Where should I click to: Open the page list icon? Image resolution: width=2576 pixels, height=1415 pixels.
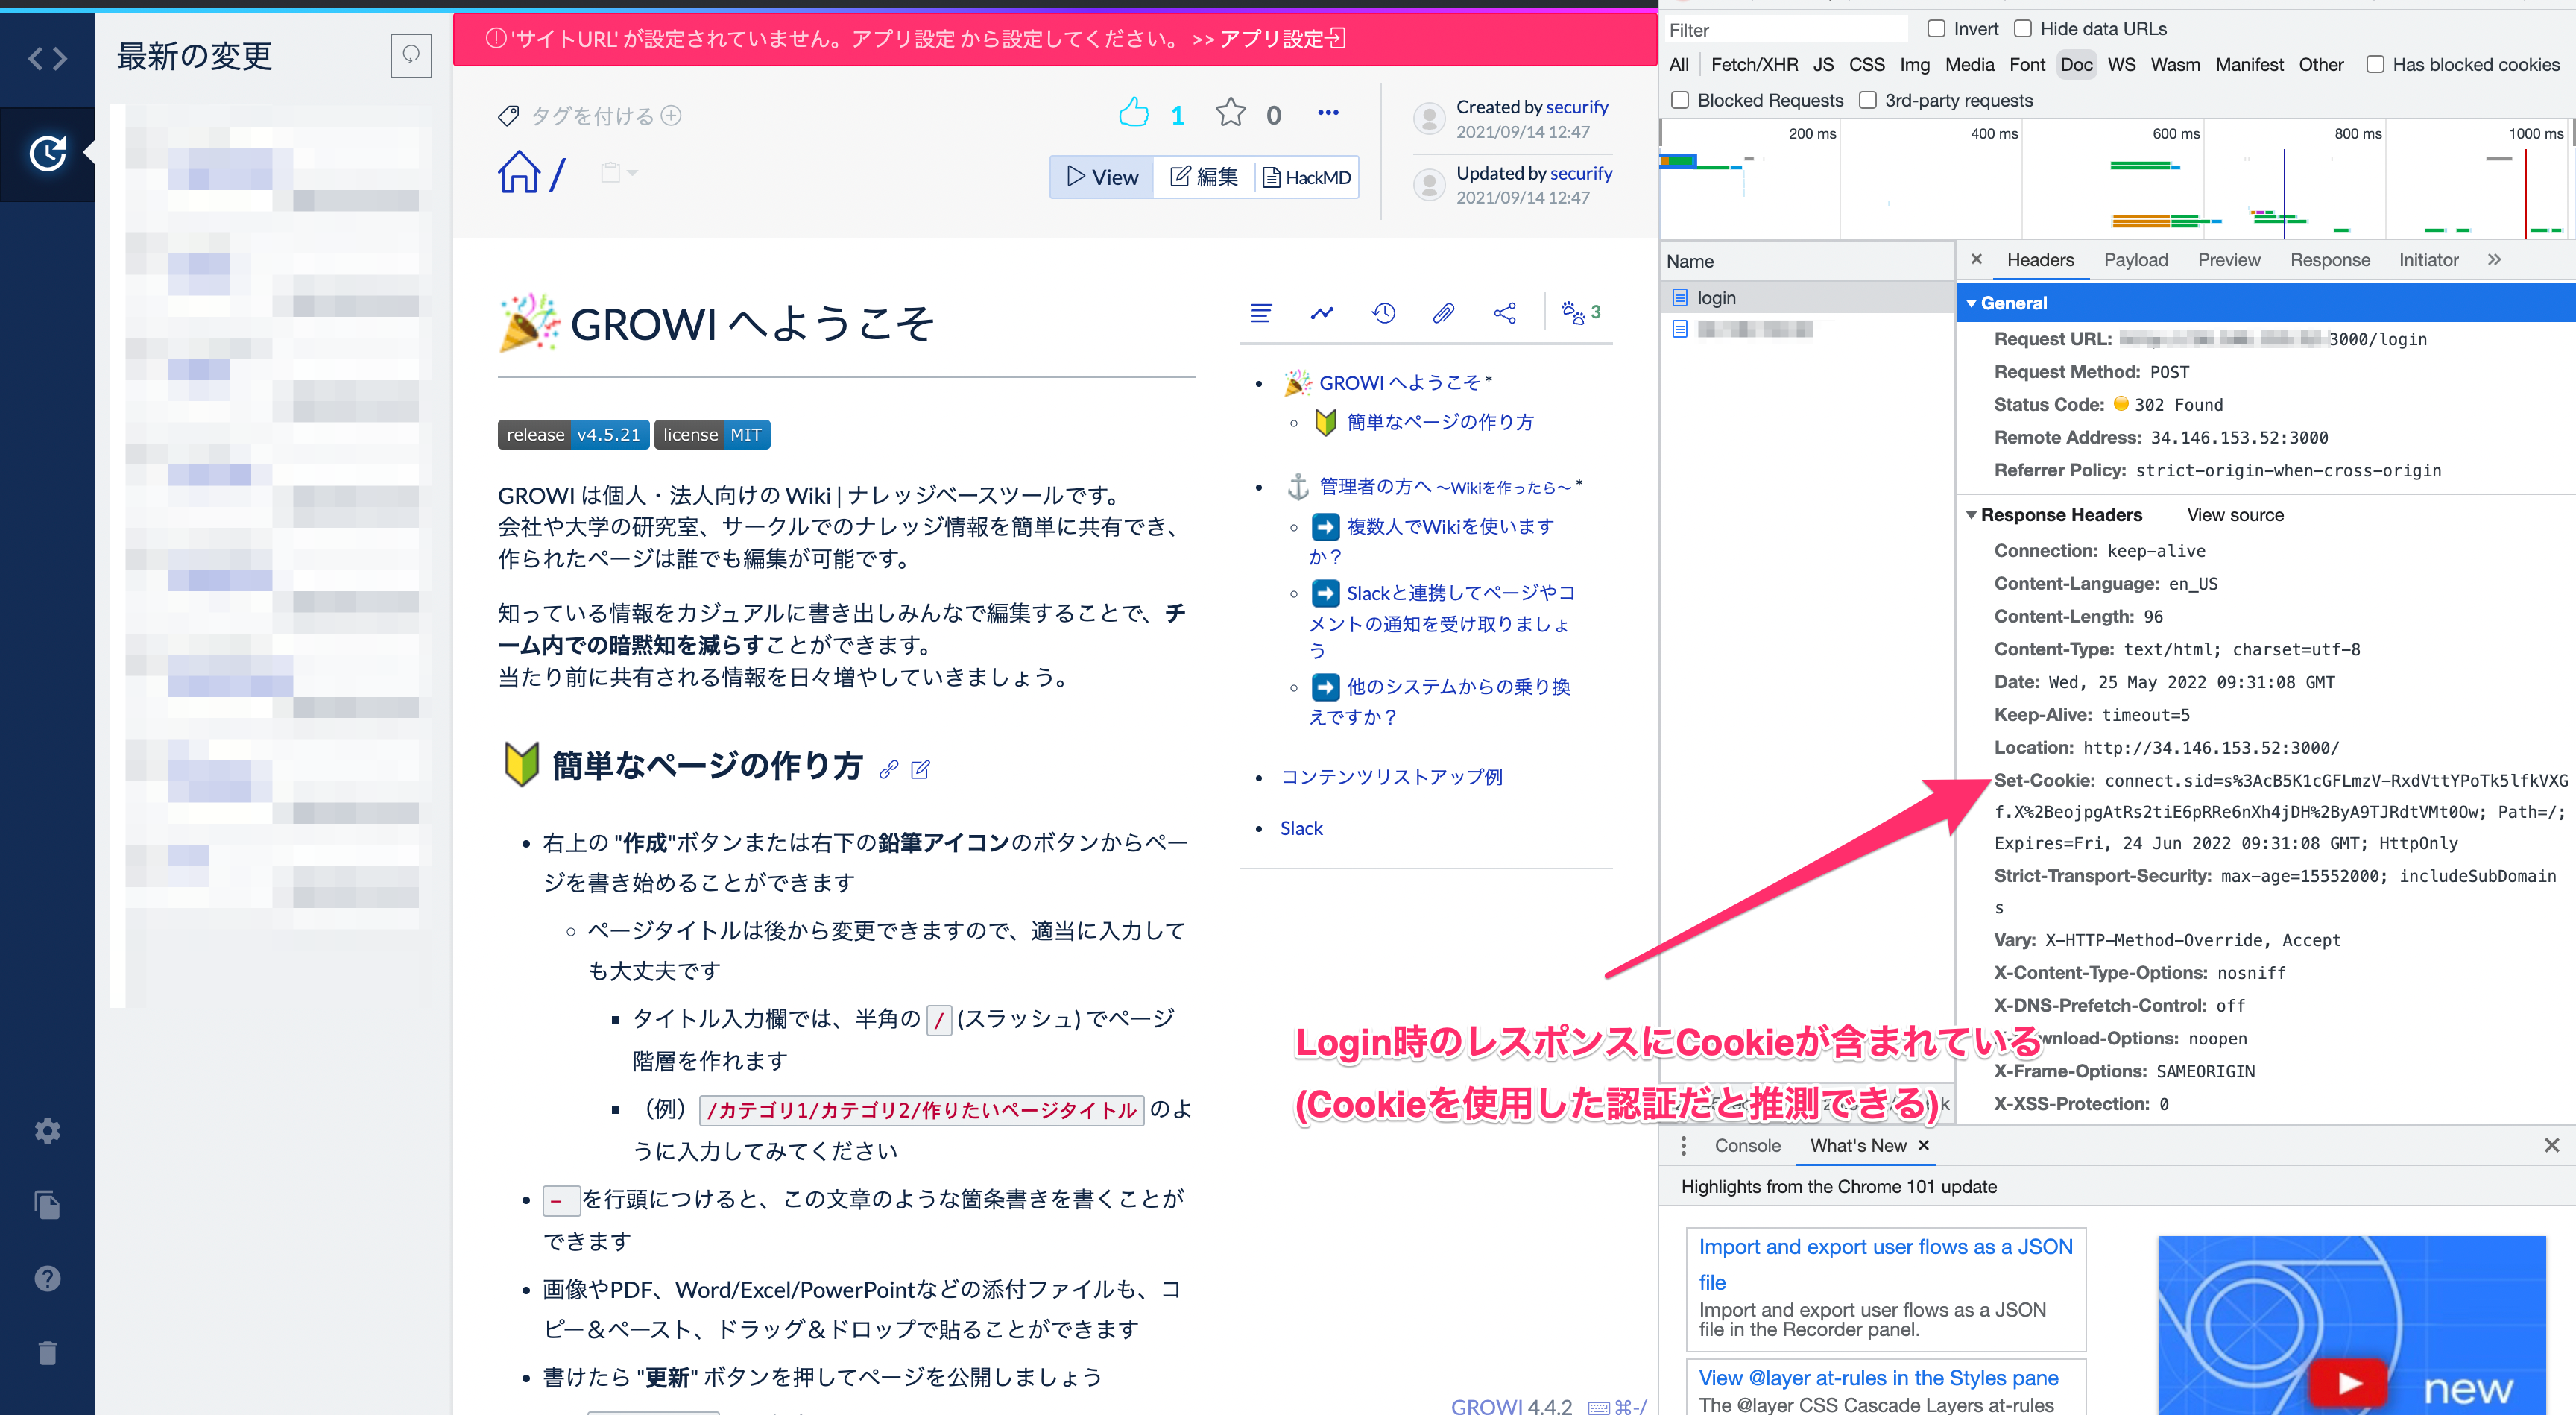point(1261,313)
